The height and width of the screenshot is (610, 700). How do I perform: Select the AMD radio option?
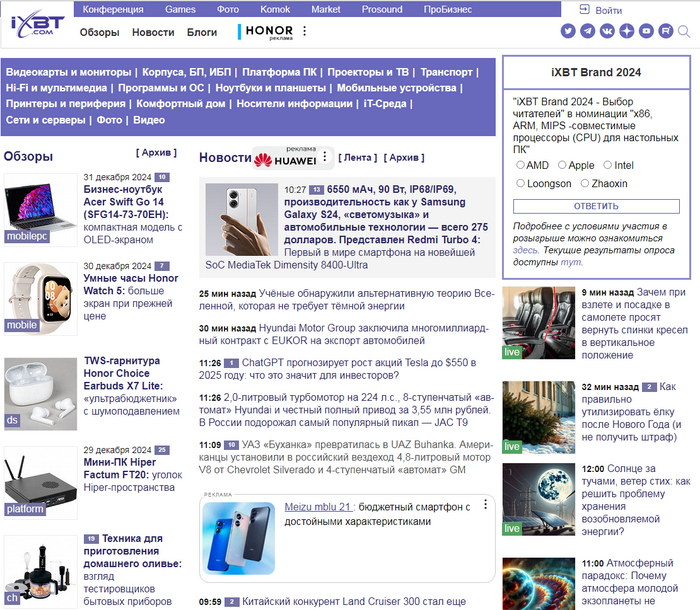coord(520,165)
